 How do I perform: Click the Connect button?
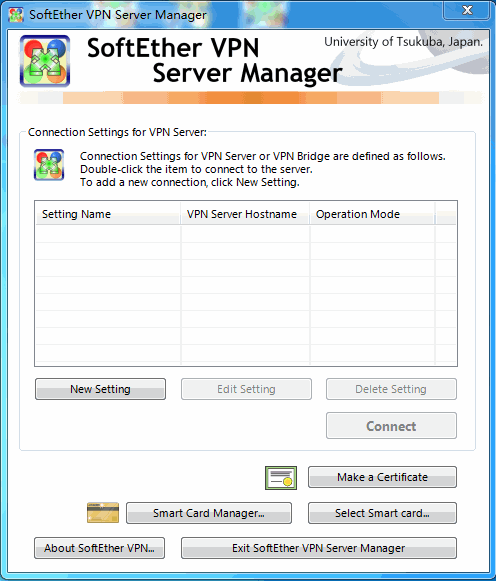point(391,426)
